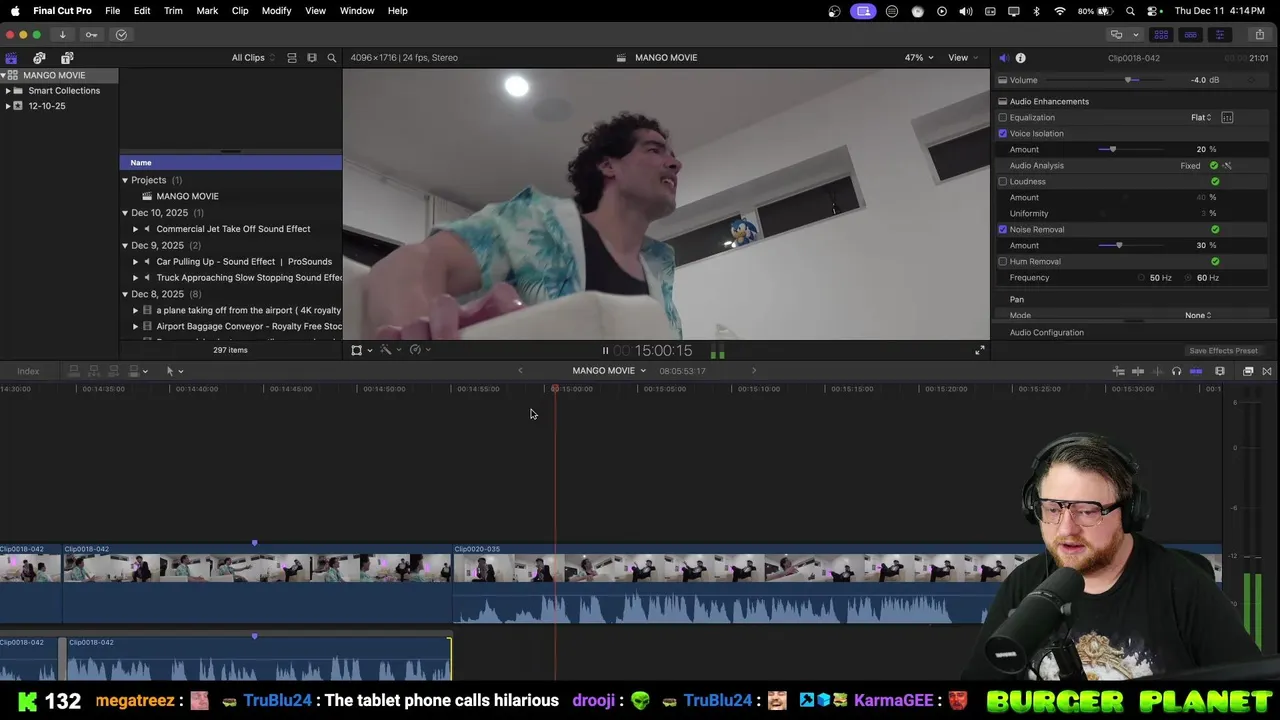Show the Transitions browser icon
The width and height of the screenshot is (1280, 720).
[x=1267, y=372]
